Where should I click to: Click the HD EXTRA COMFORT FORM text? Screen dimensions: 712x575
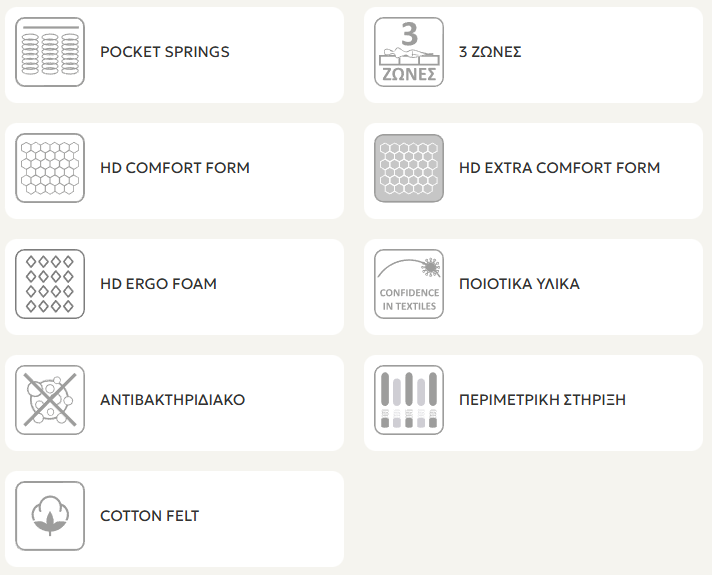pos(559,168)
